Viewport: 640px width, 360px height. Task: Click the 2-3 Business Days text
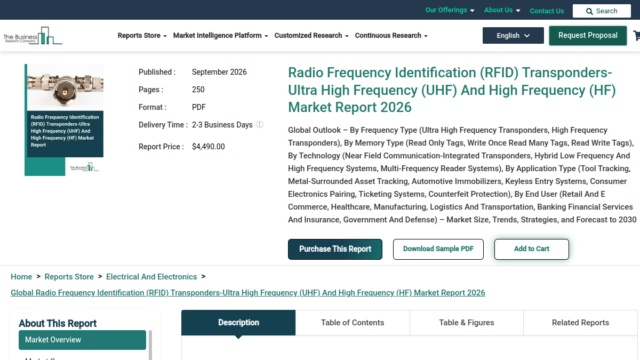click(222, 125)
